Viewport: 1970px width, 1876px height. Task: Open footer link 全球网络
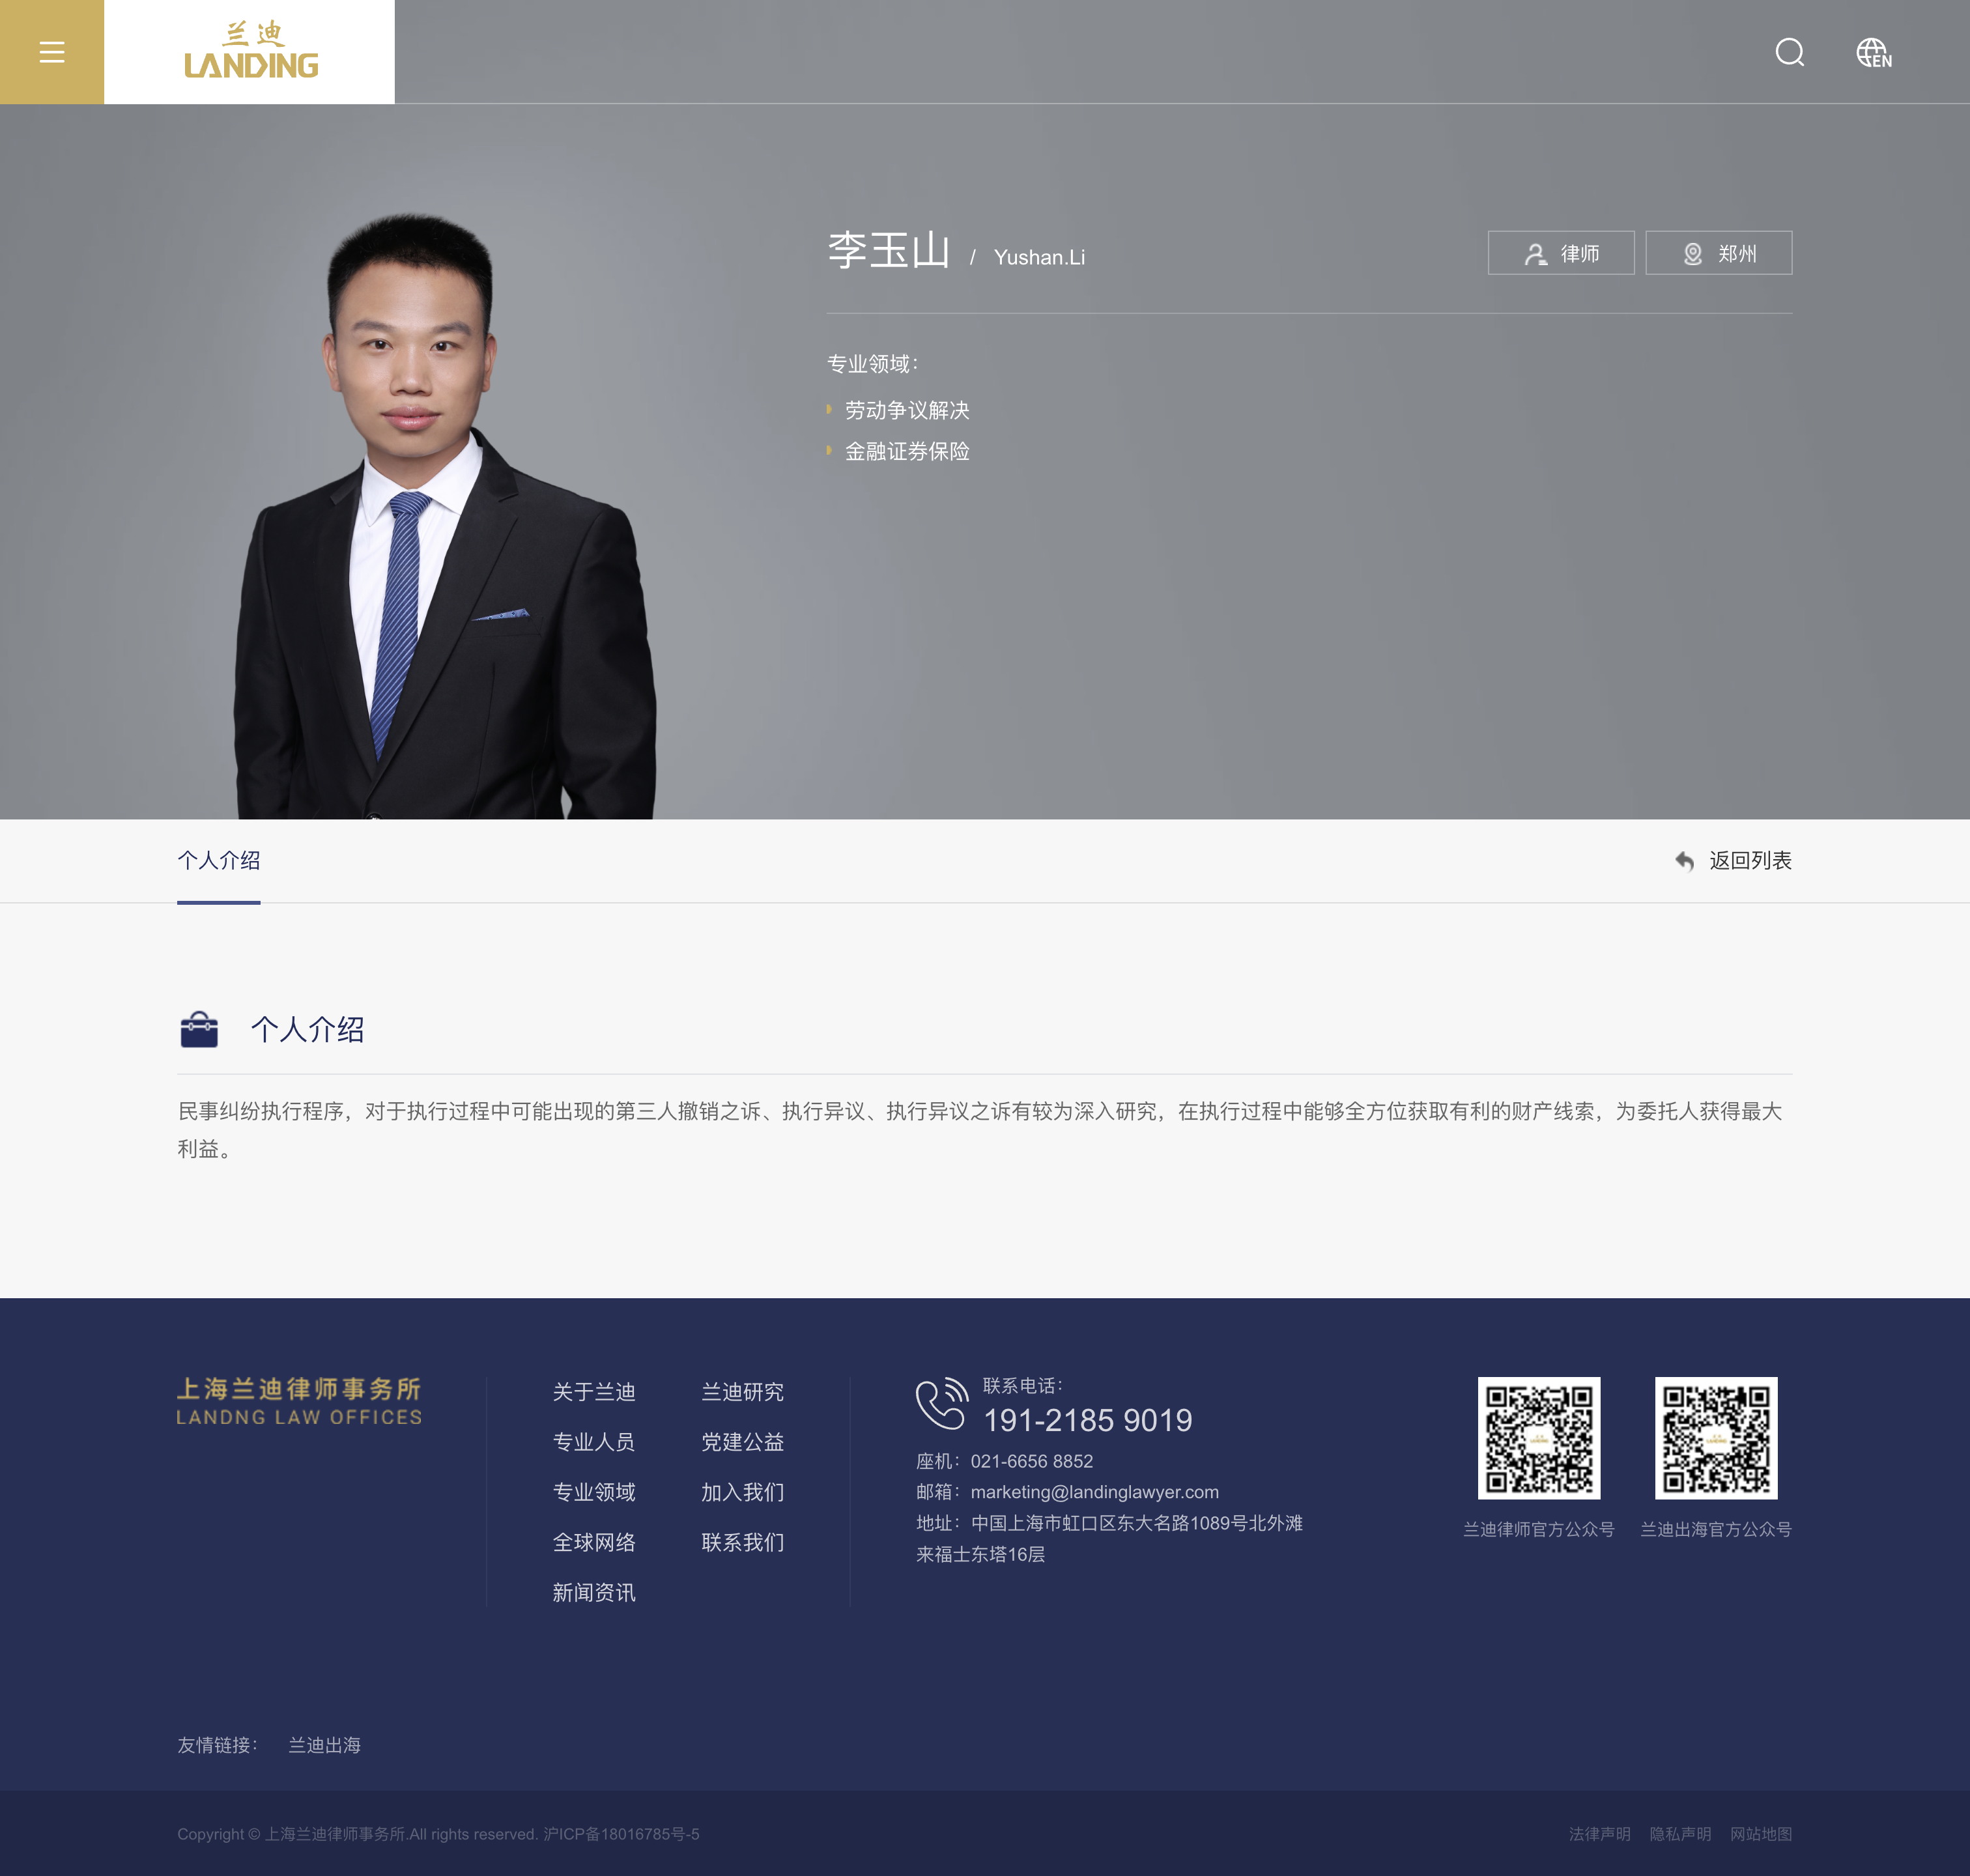(x=594, y=1542)
